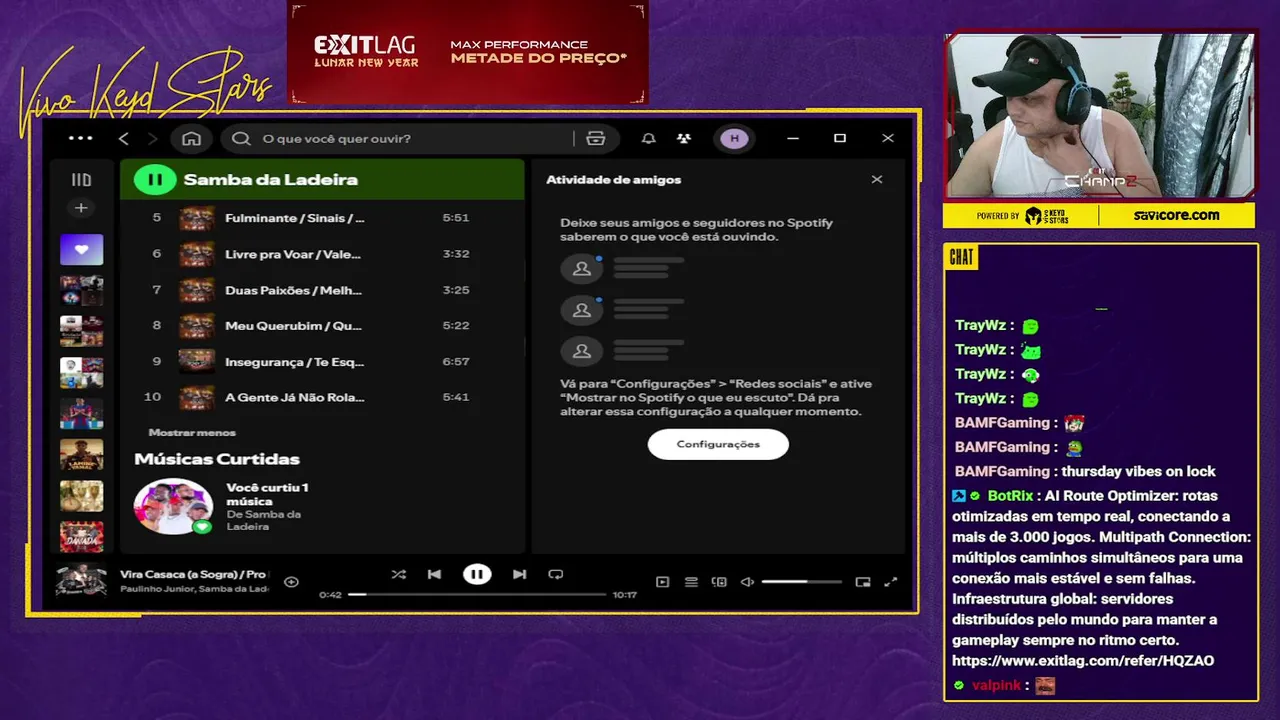Click the savicore.com sponsor label
Viewport: 1280px width, 720px height.
(x=1176, y=215)
